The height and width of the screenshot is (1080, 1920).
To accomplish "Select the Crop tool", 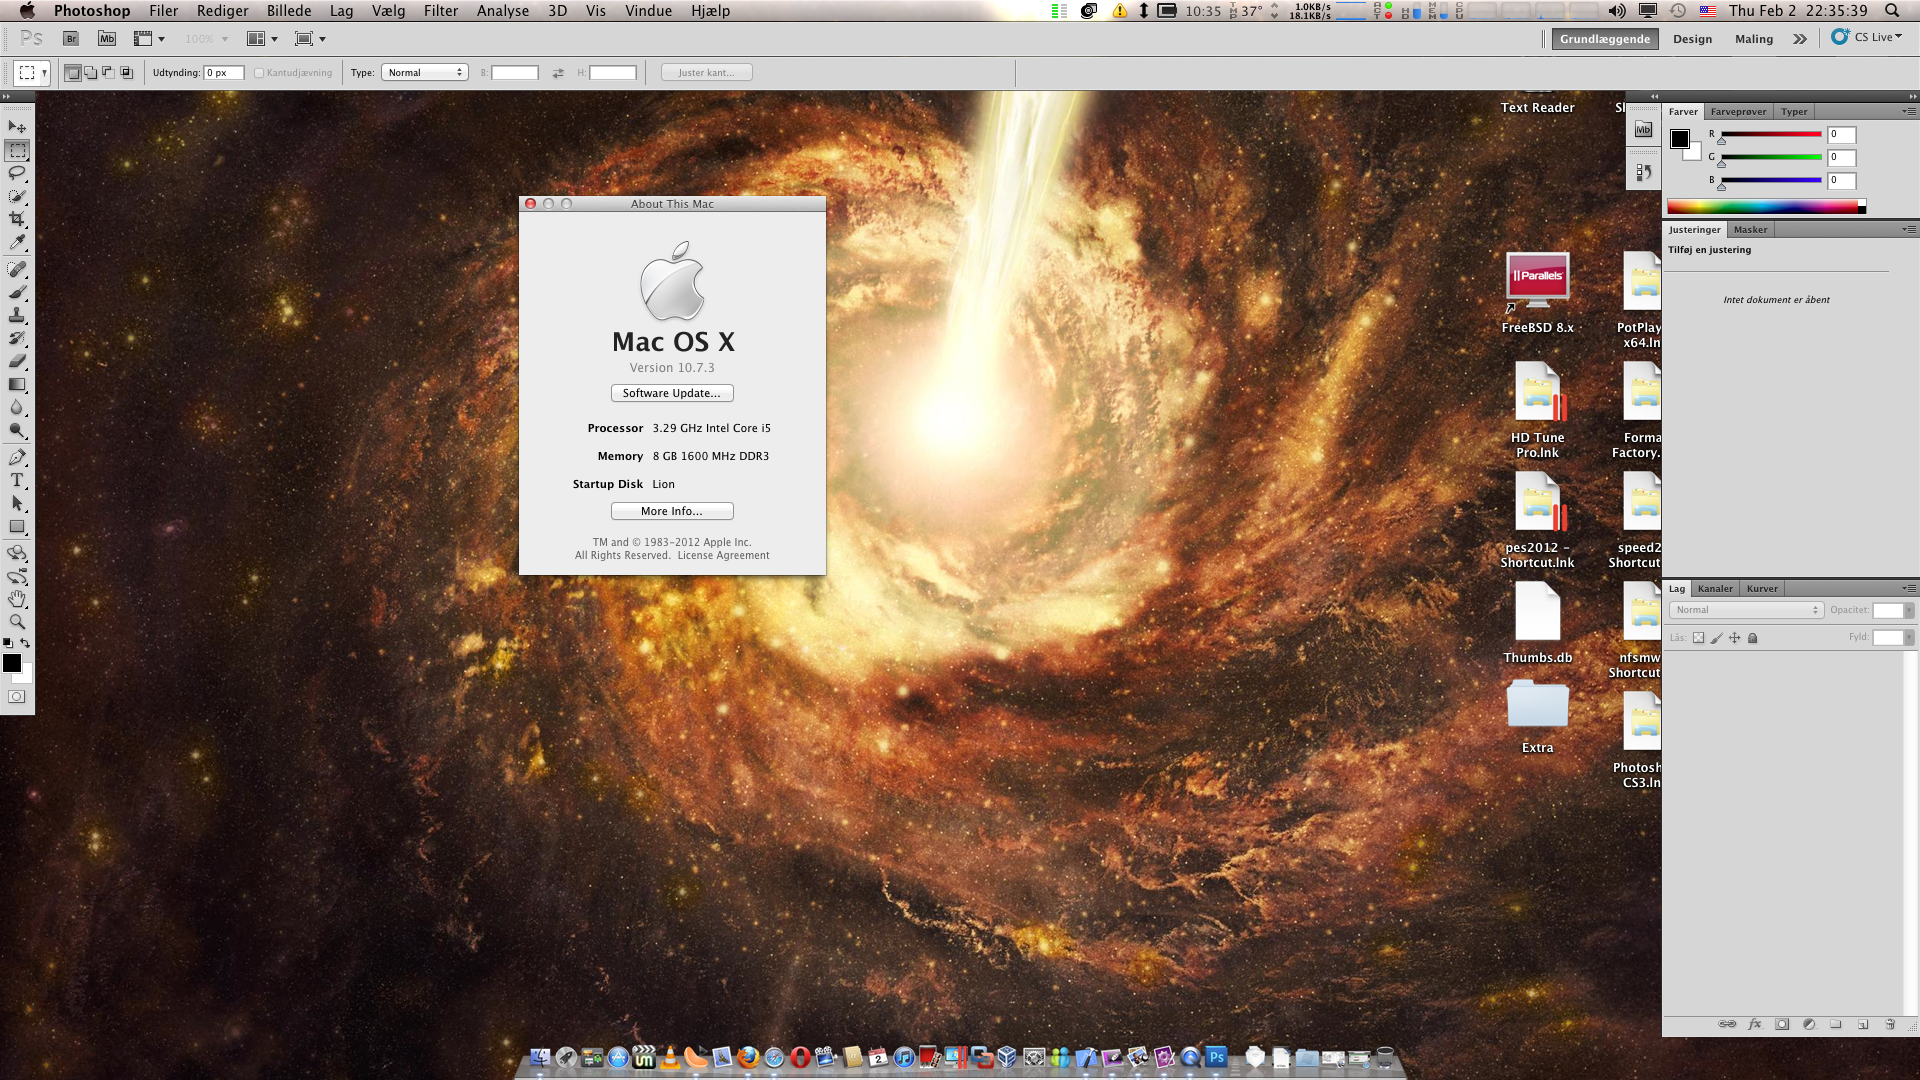I will 17,219.
